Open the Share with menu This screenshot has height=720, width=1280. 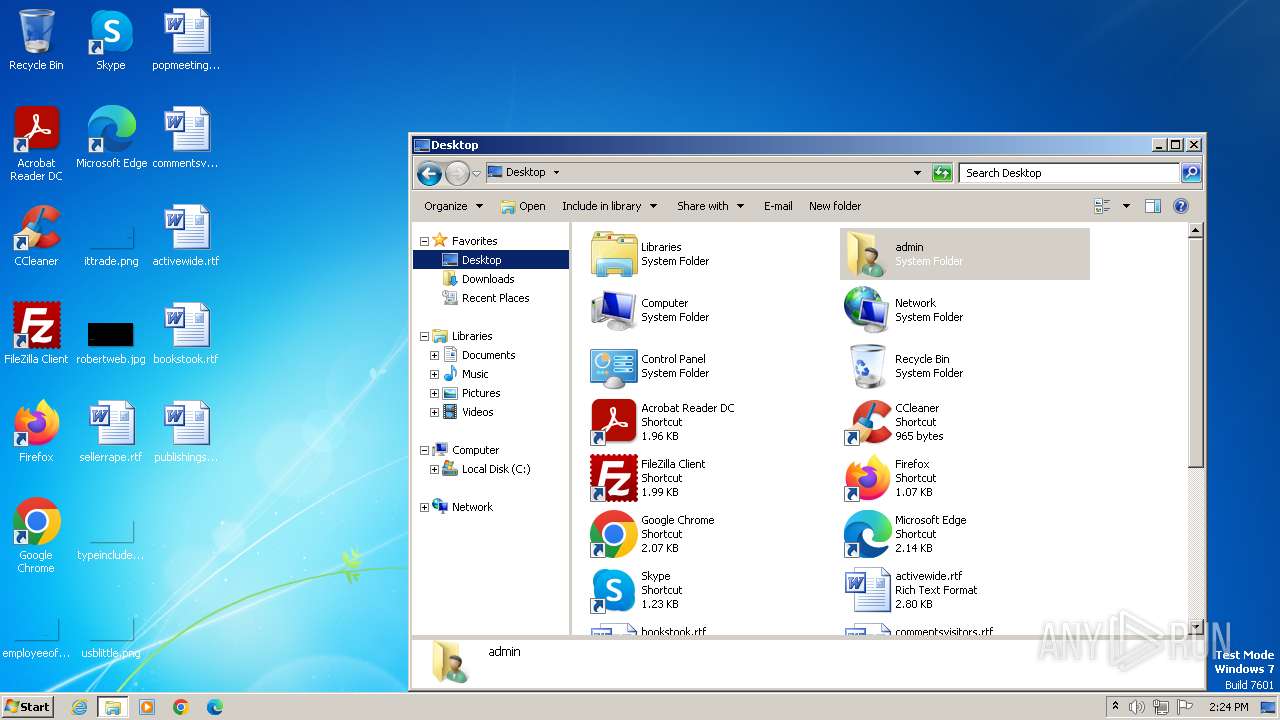[x=710, y=206]
